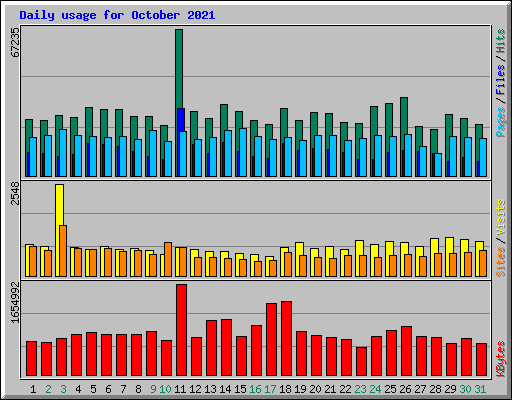Click the dark blue files bar on day 11
Image resolution: width=512 pixels, height=400 pixels.
pos(181,120)
